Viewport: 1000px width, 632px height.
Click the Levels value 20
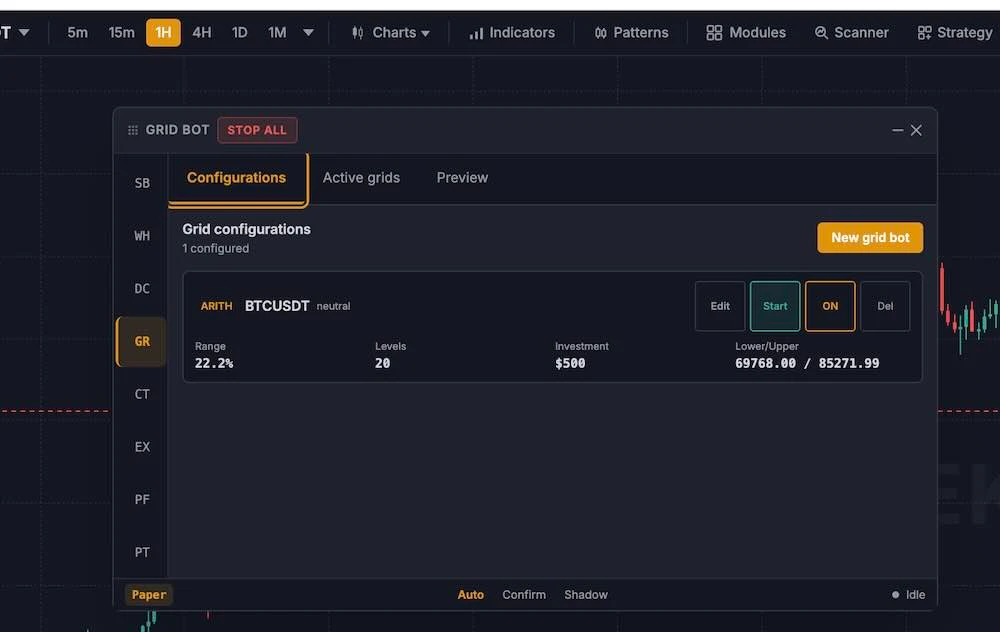pyautogui.click(x=383, y=364)
